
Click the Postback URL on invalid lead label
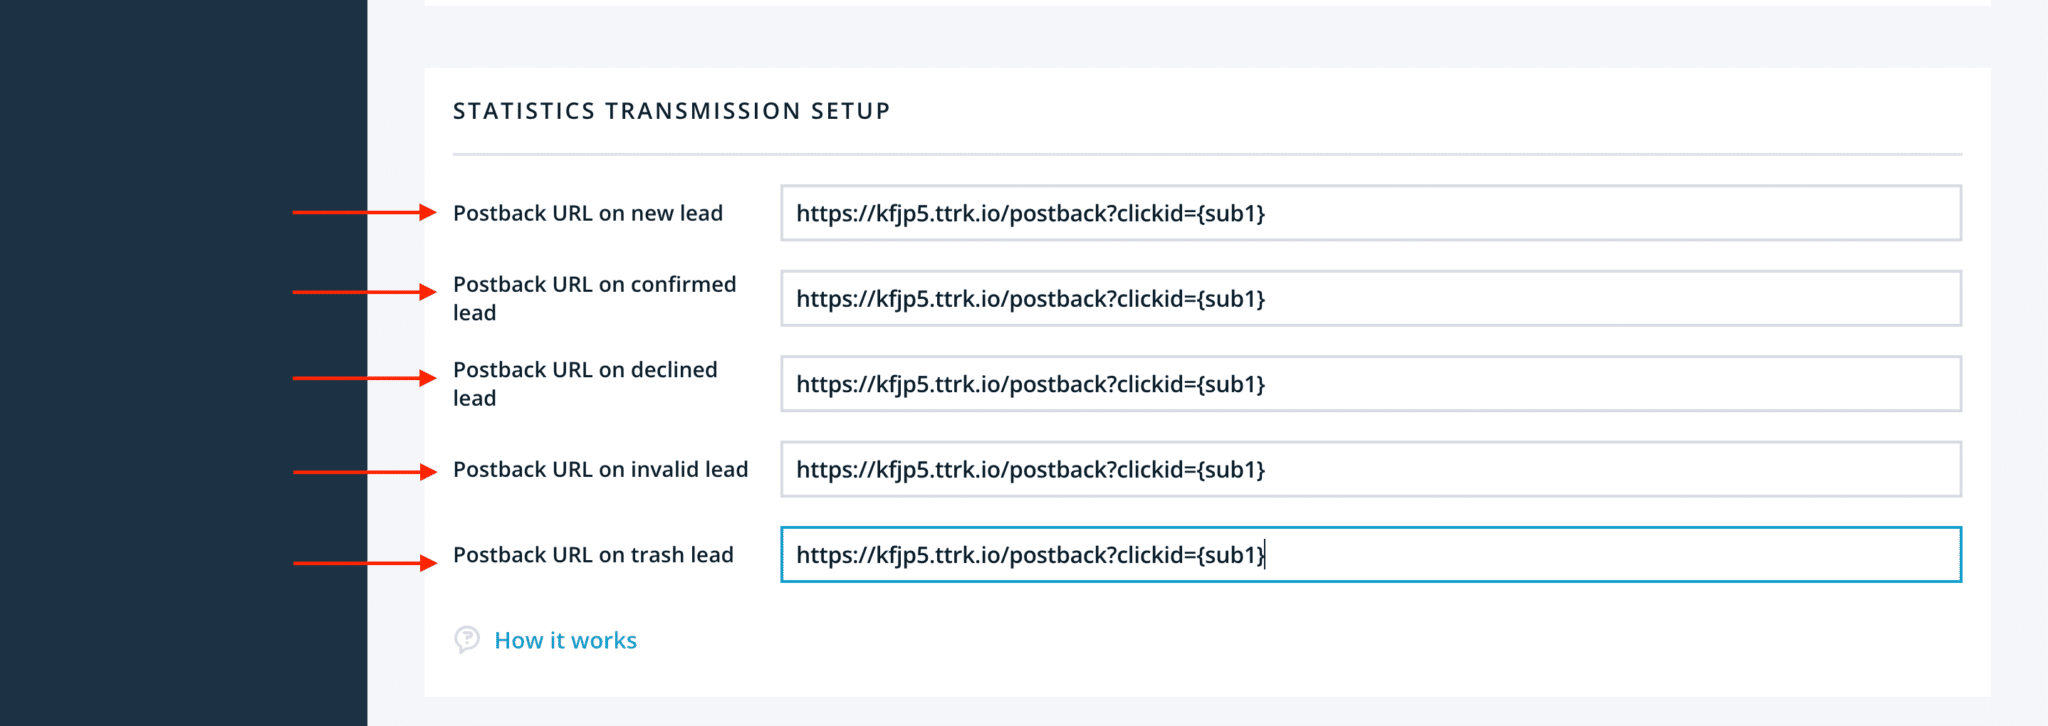(601, 469)
